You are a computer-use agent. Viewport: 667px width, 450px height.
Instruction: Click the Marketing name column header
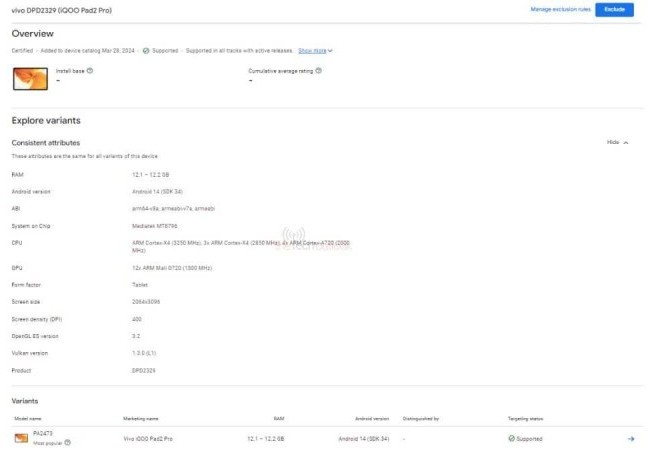[141, 419]
